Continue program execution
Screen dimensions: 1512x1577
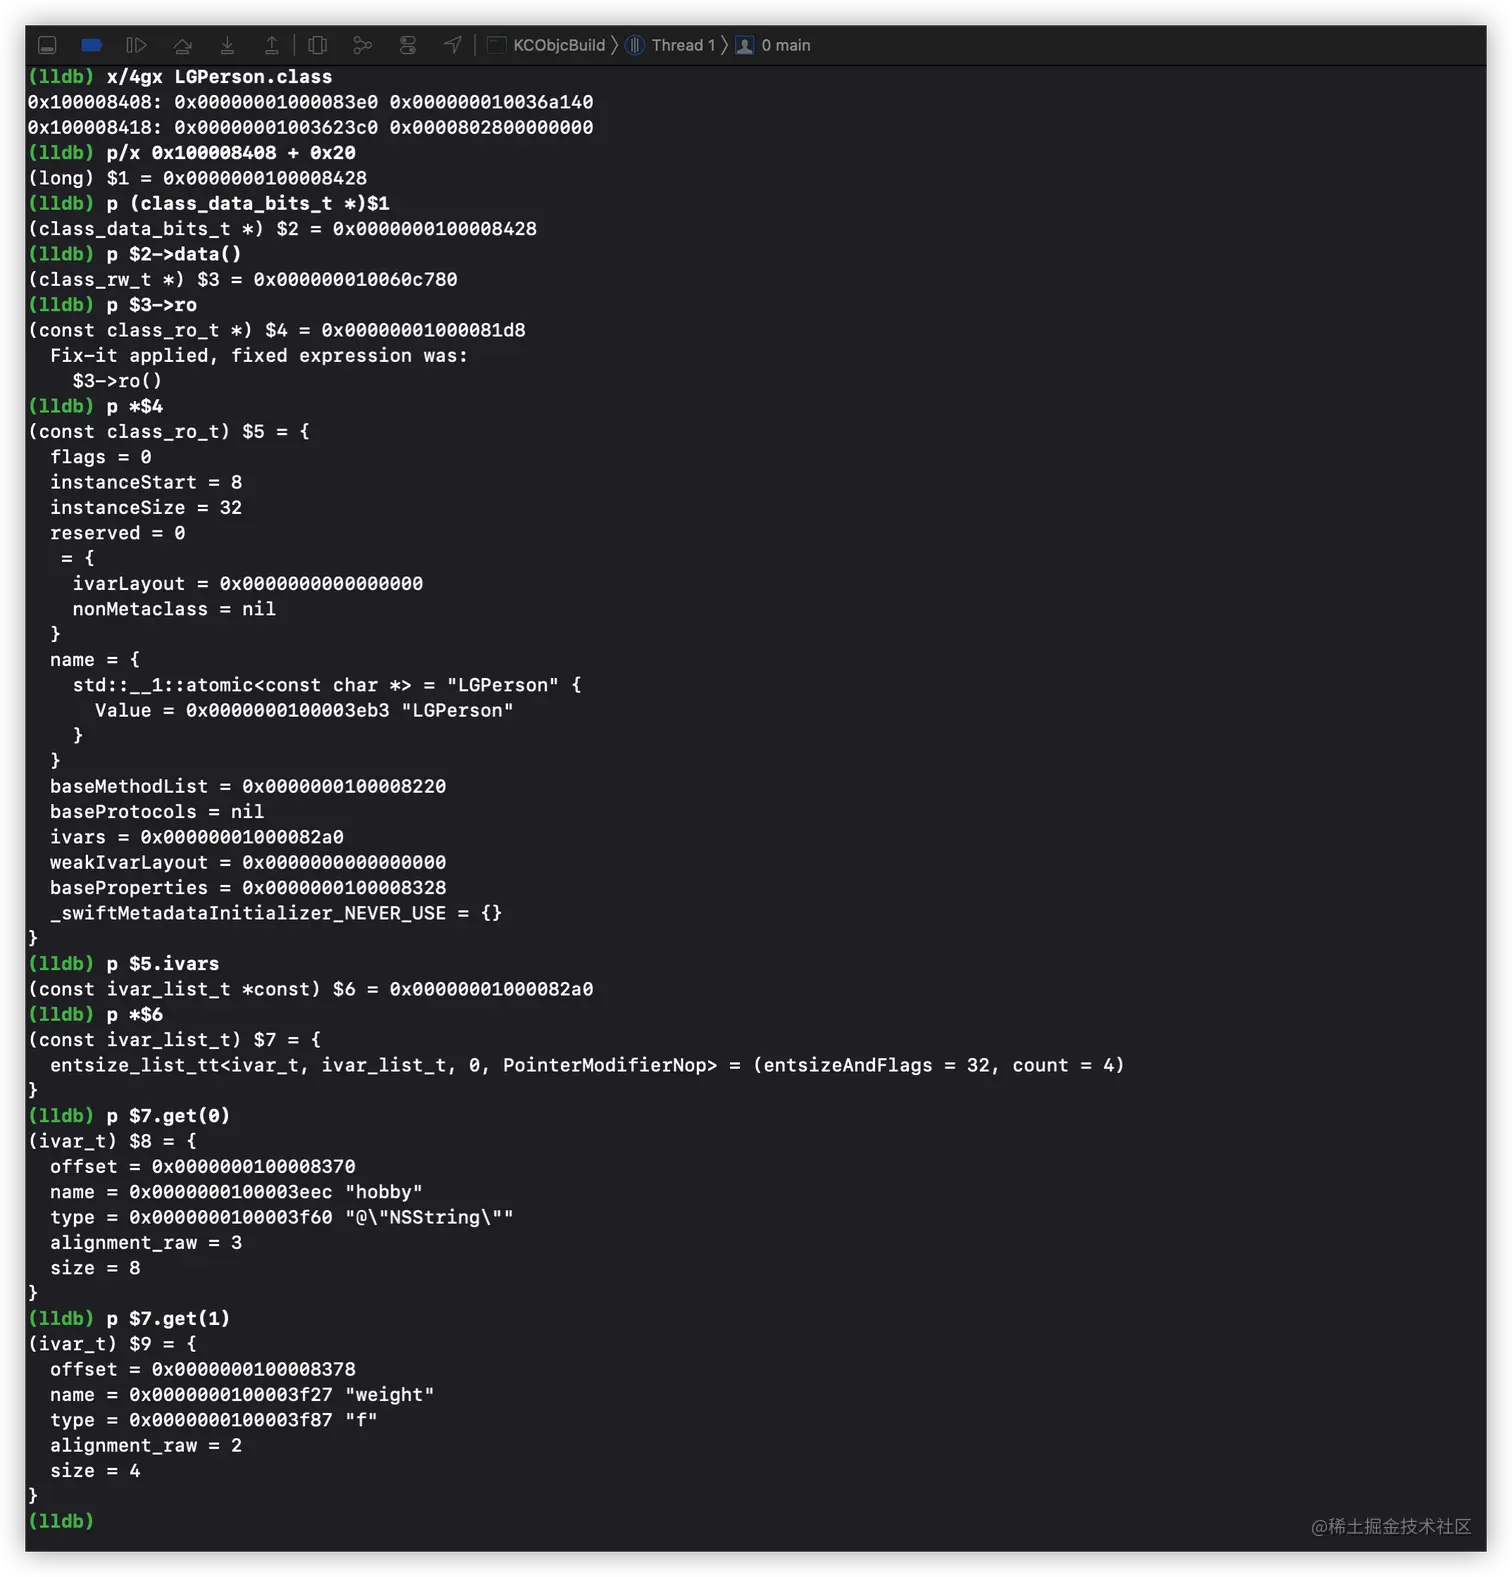pyautogui.click(x=136, y=45)
